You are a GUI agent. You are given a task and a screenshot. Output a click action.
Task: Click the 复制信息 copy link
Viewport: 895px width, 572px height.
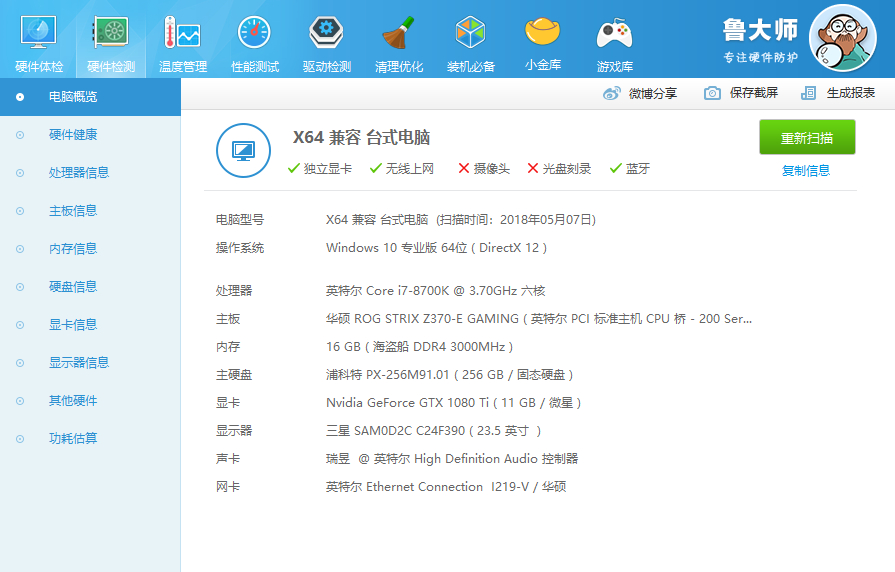coord(805,170)
